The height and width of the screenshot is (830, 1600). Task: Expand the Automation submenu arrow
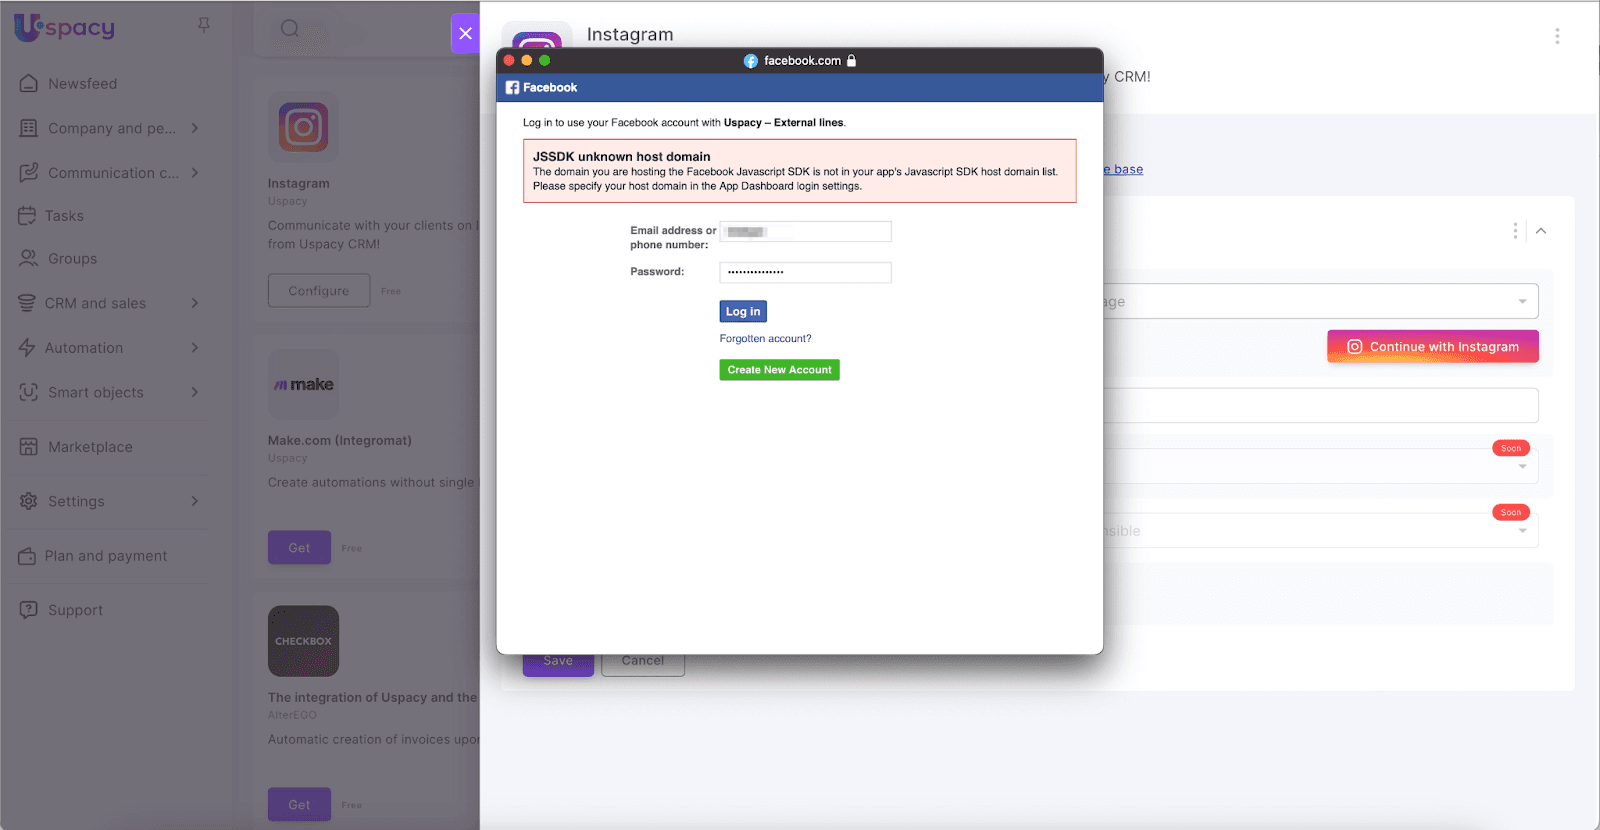(195, 348)
